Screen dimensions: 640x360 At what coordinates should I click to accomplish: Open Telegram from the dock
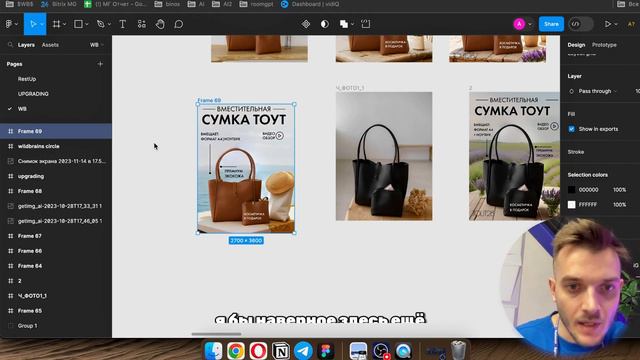tap(303, 351)
